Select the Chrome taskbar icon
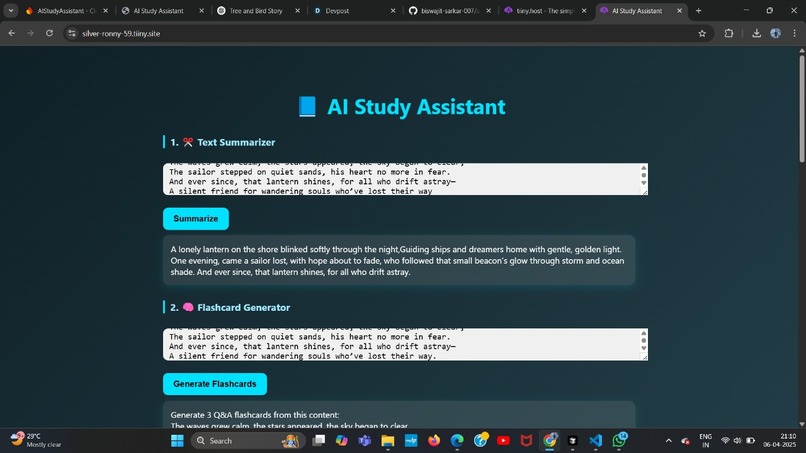Screen dimensions: 806x453 (x=549, y=441)
